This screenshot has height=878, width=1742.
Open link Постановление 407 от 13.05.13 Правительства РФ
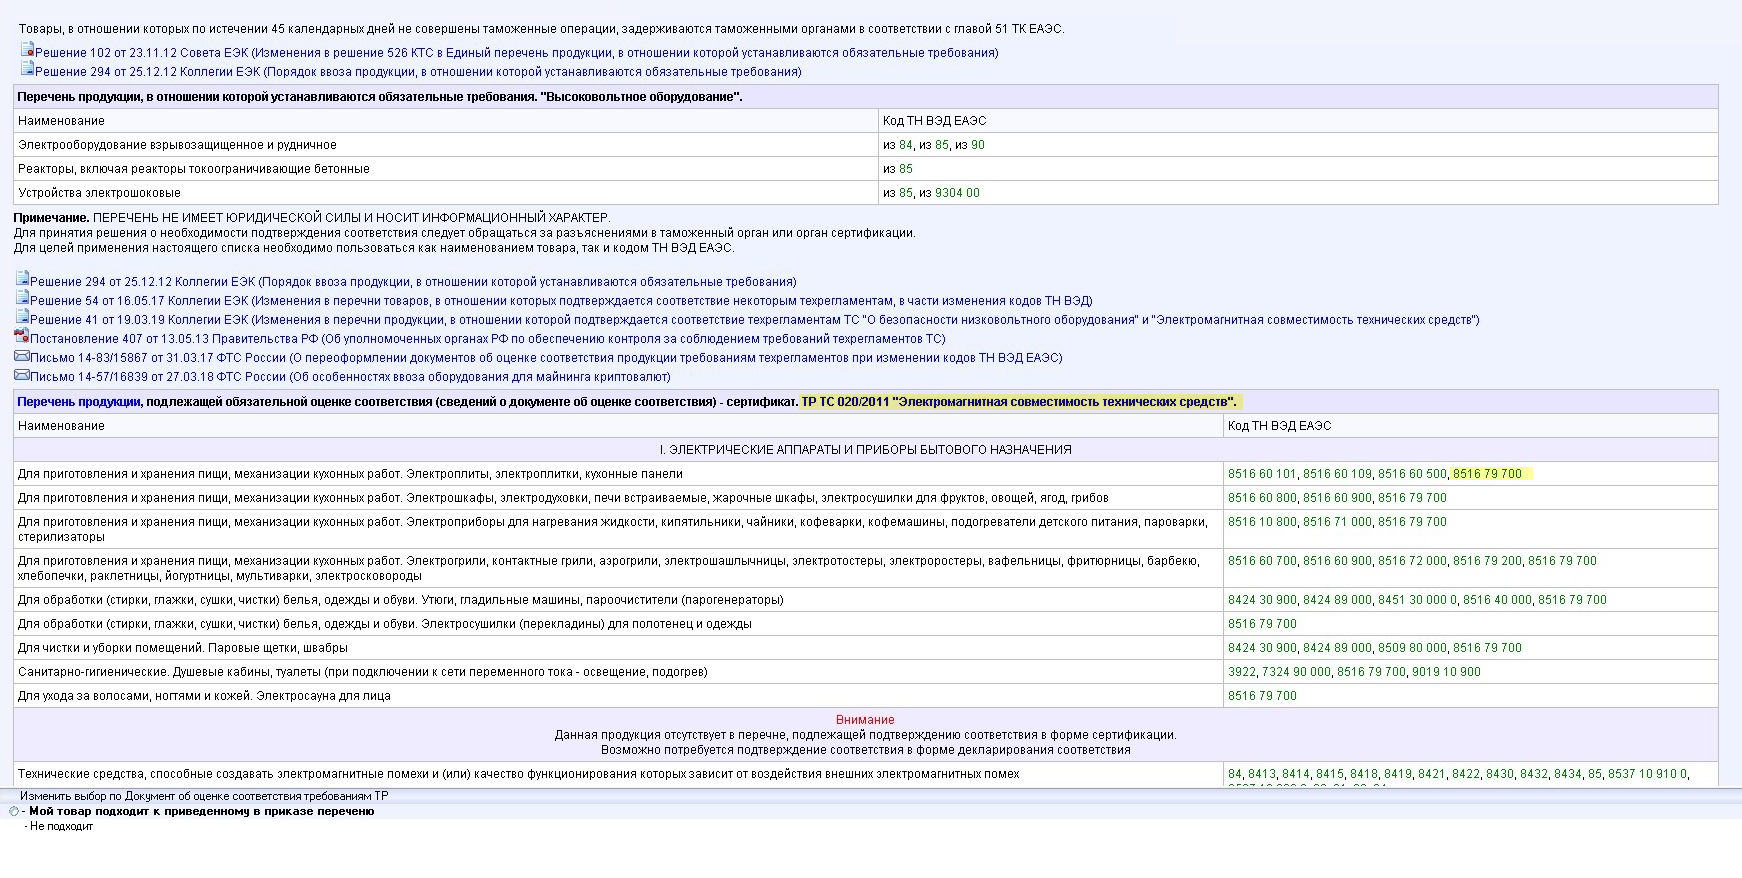pos(488,339)
